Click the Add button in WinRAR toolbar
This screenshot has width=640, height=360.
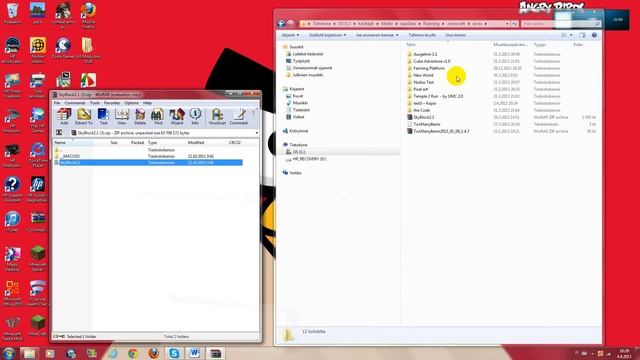coord(64,116)
